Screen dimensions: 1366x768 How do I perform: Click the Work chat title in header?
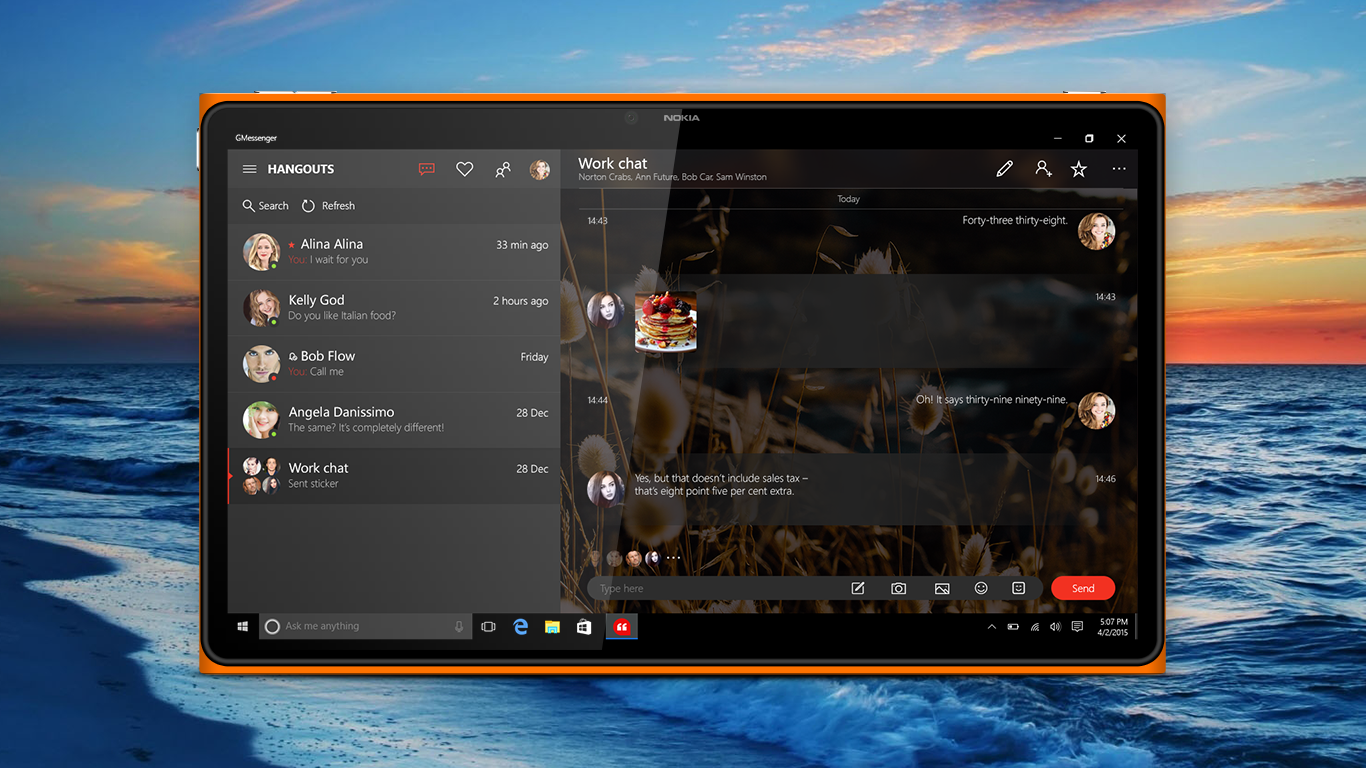tap(612, 163)
